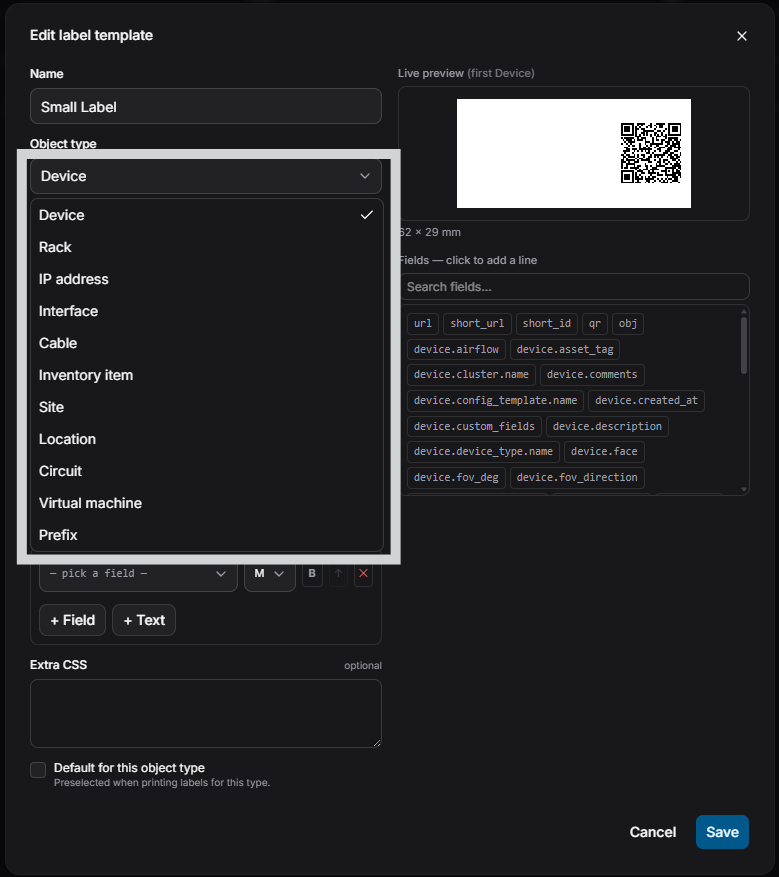Screen dimensions: 779x877
Task: Add the device.config_template.name field
Action: coord(495,400)
